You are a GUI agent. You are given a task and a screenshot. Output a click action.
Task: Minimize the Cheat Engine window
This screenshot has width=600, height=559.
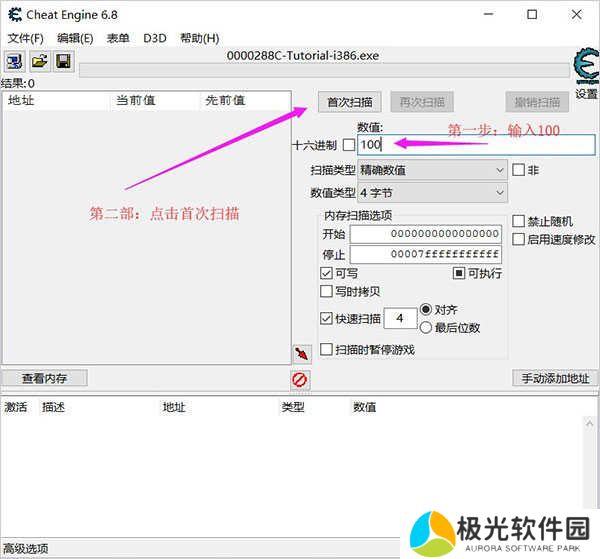click(x=488, y=15)
